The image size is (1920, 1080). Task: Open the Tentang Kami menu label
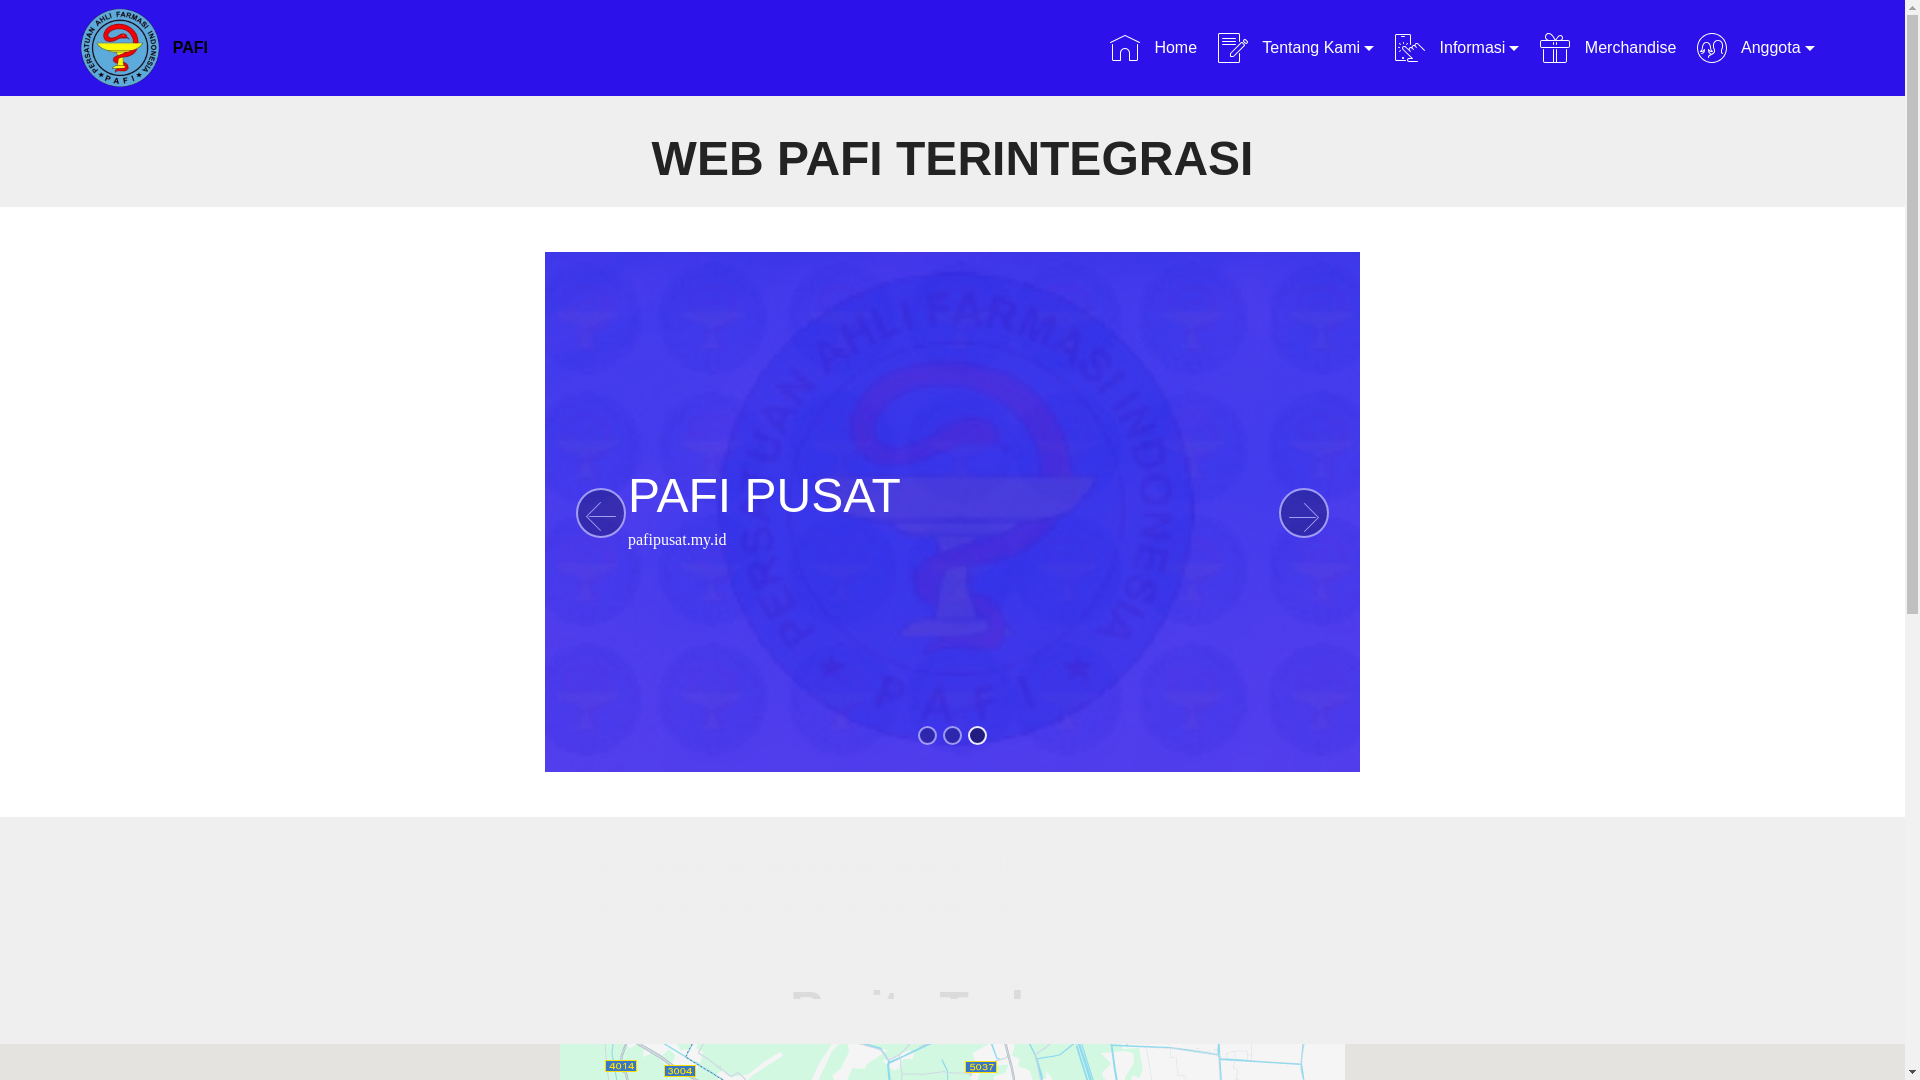[1310, 48]
